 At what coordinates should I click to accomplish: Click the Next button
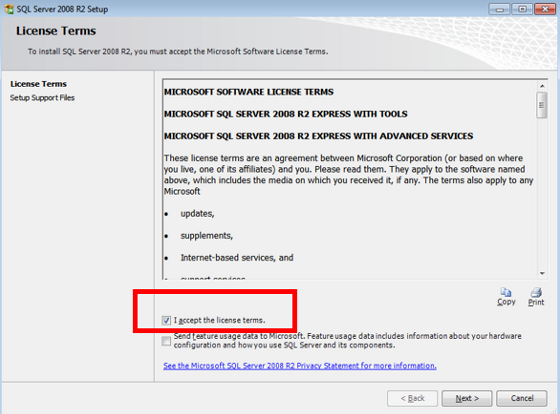[467, 398]
